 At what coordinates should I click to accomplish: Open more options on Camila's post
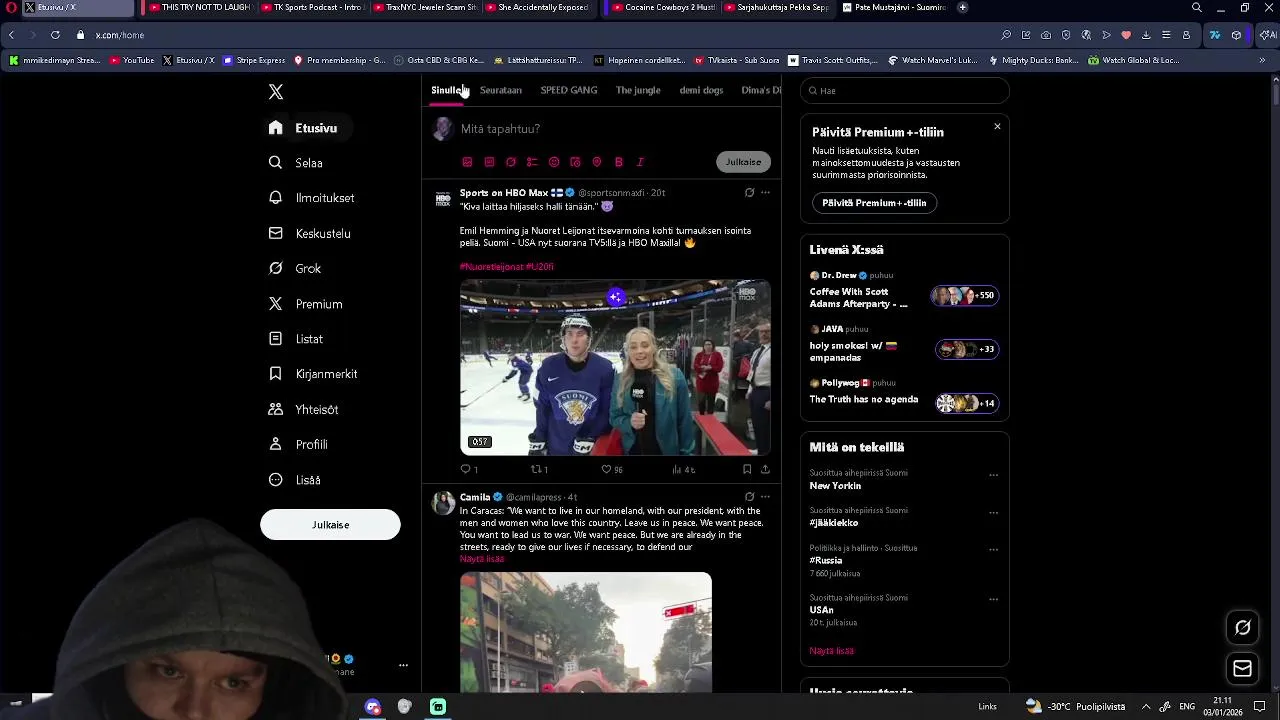click(765, 496)
